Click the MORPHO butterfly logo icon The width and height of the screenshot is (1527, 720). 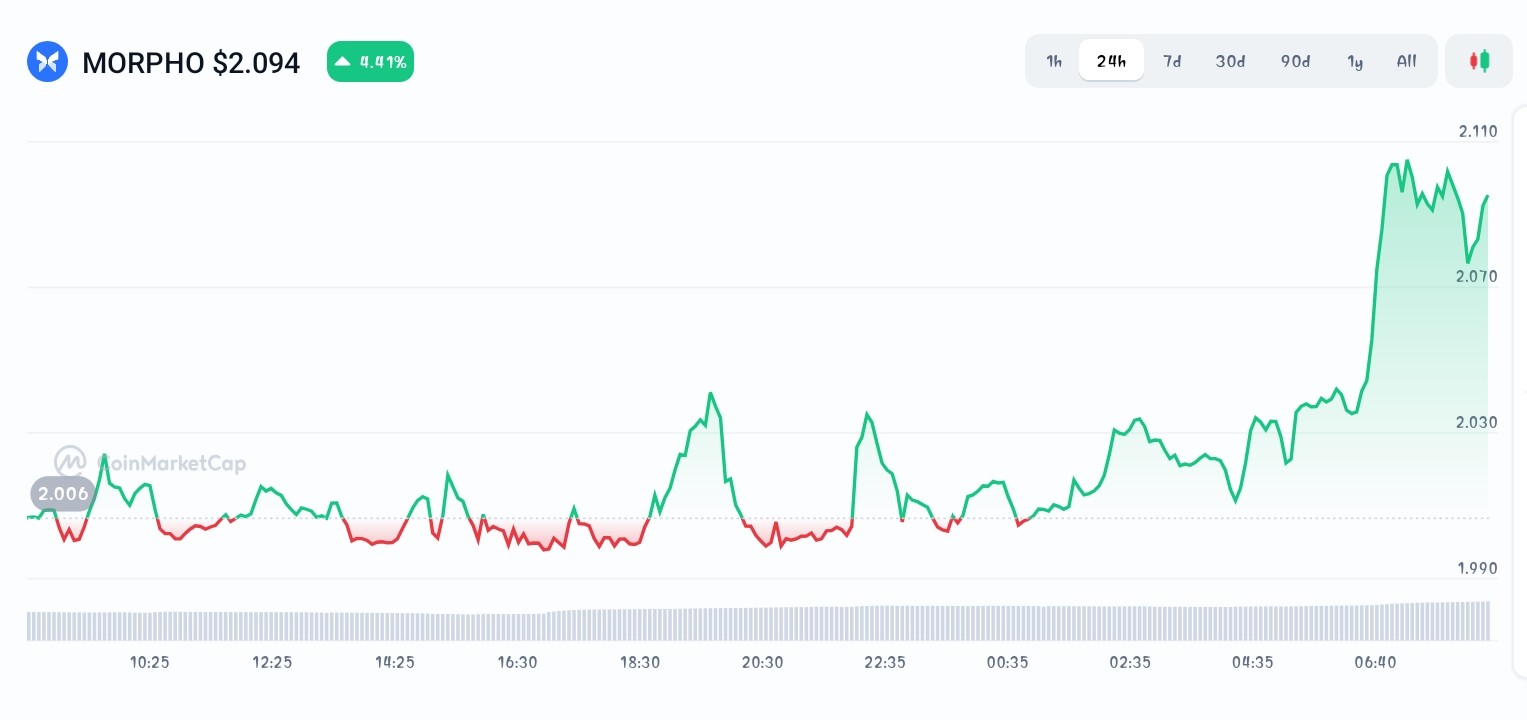(47, 62)
